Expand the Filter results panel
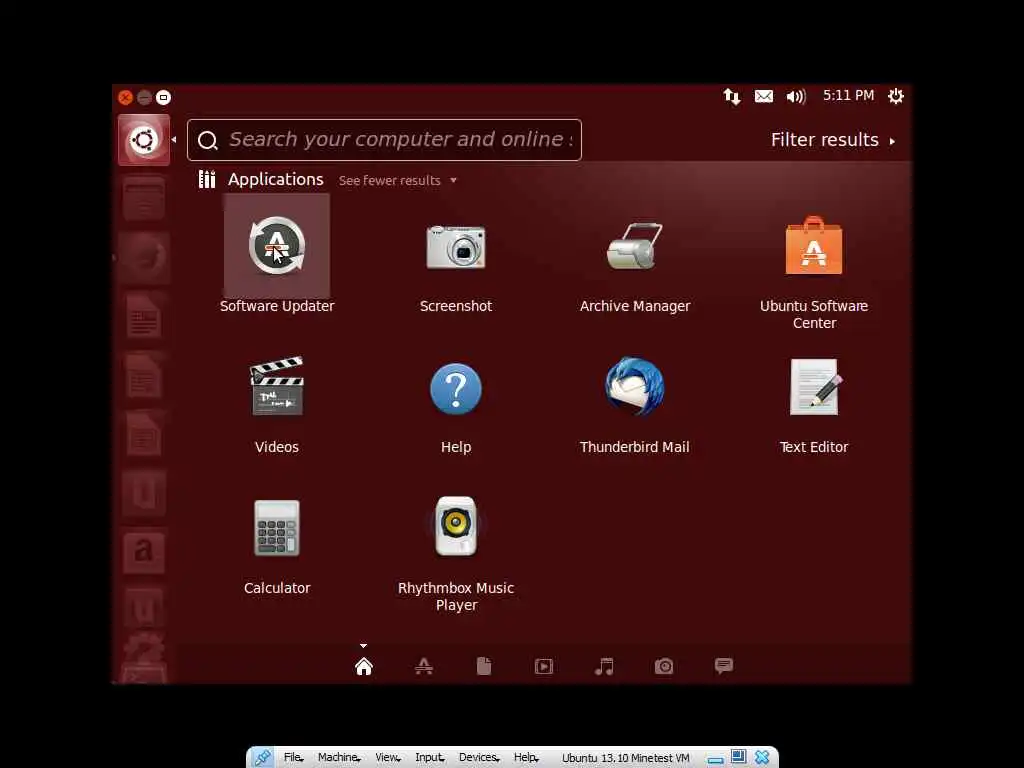 coord(832,140)
